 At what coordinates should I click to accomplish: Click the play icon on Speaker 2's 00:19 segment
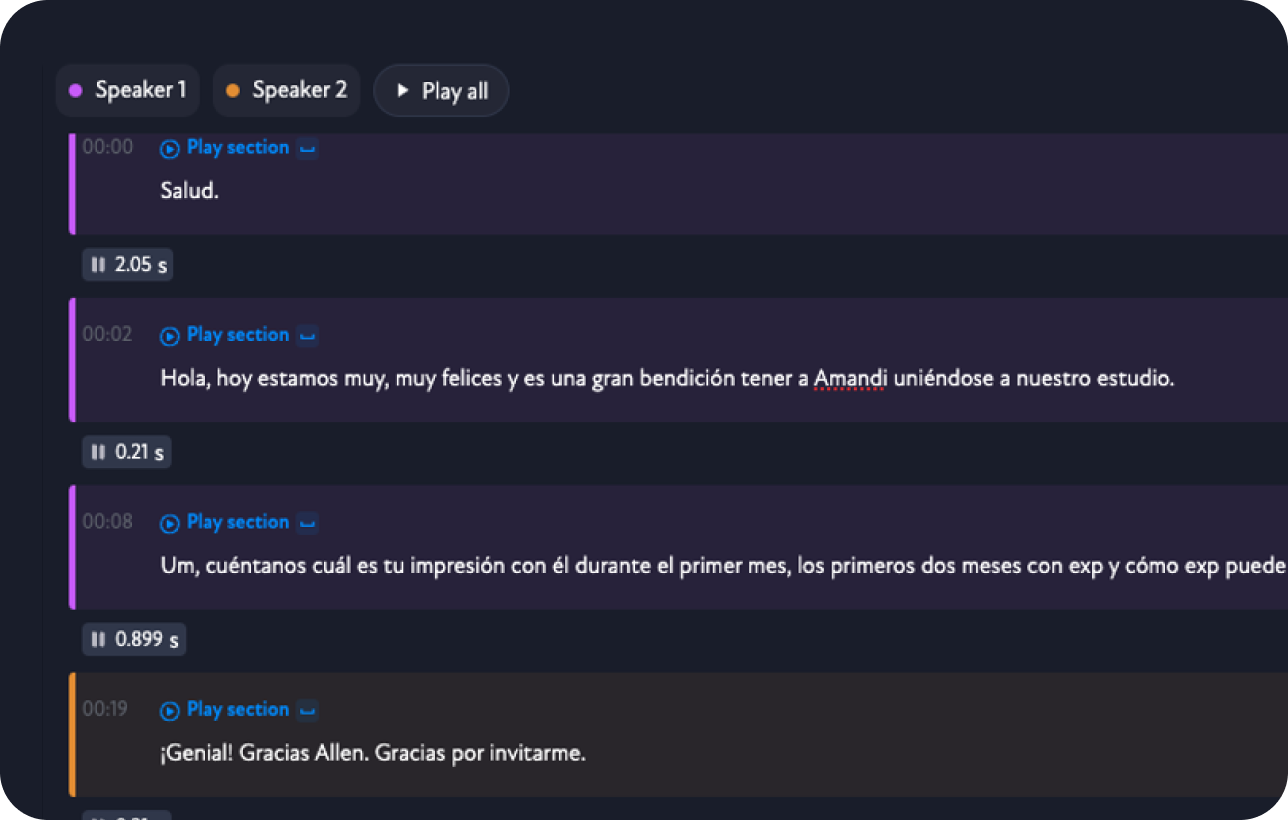pos(170,710)
